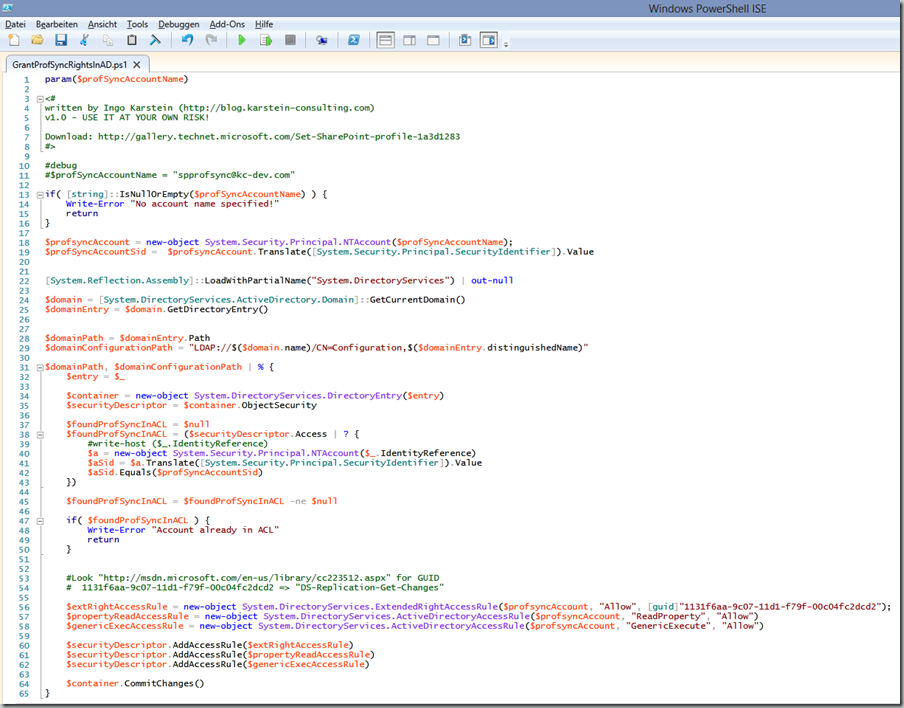Click CommitChanges() on line 64
This screenshot has height=708, width=904.
(x=164, y=683)
